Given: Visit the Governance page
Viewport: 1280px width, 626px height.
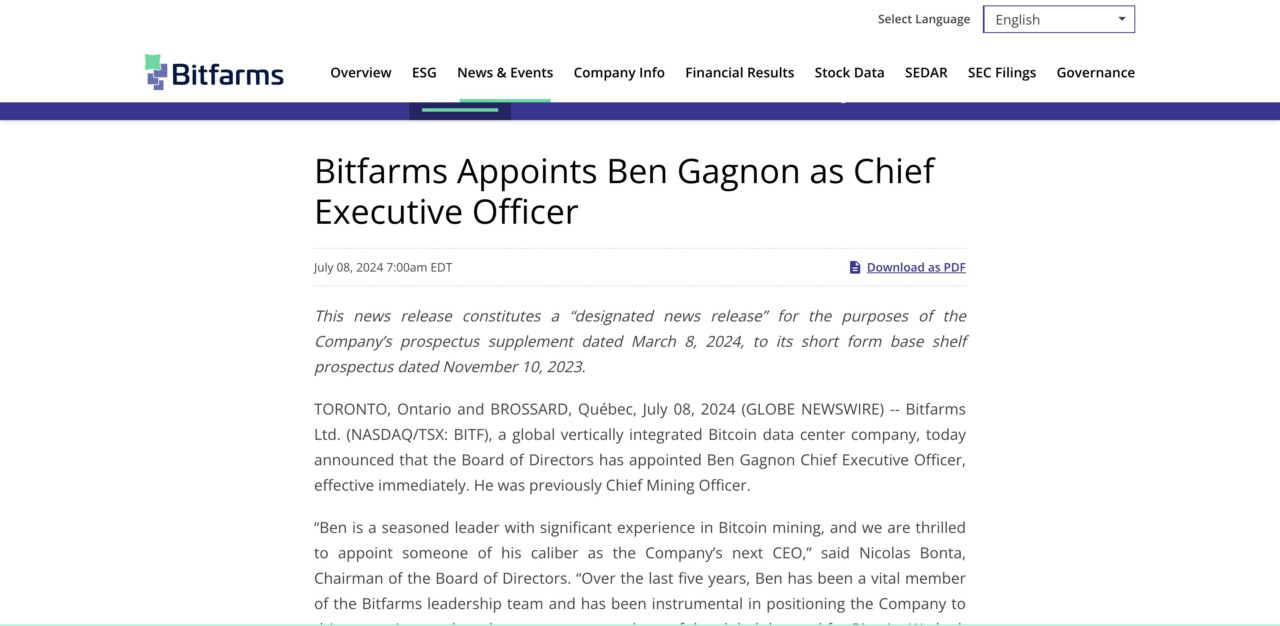Looking at the screenshot, I should [x=1095, y=72].
